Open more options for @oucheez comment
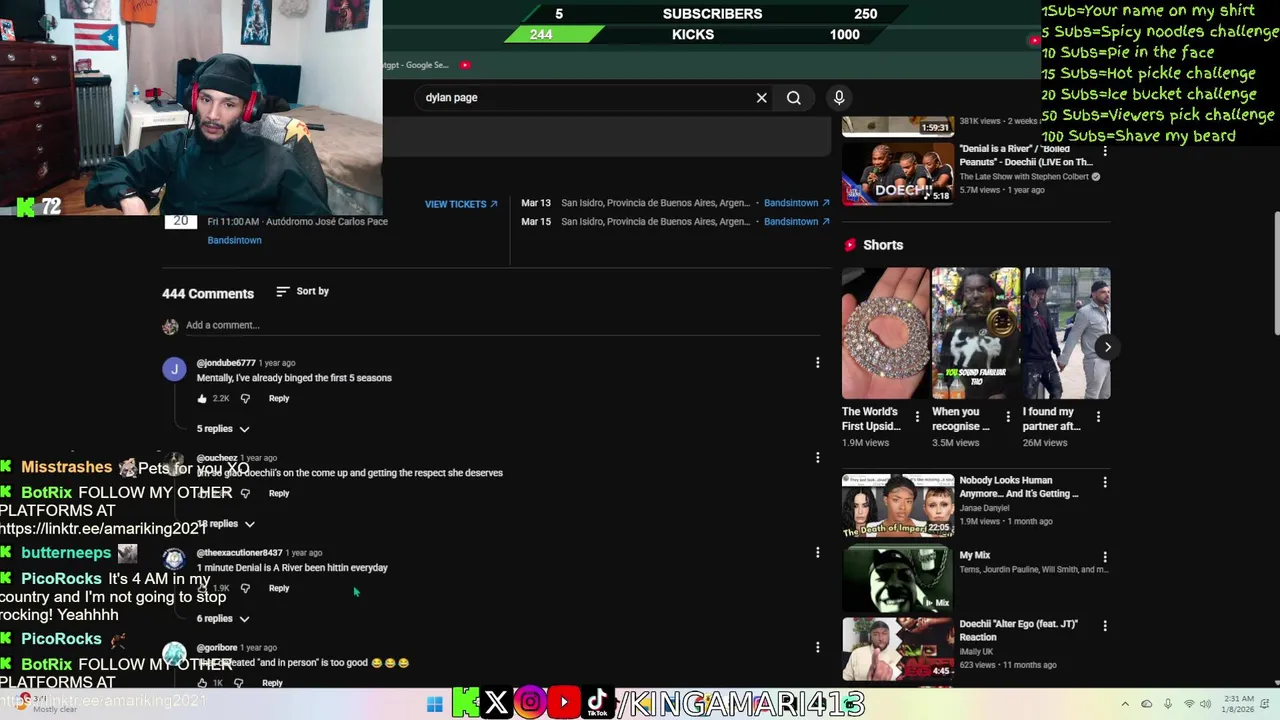The height and width of the screenshot is (720, 1280). click(x=817, y=458)
